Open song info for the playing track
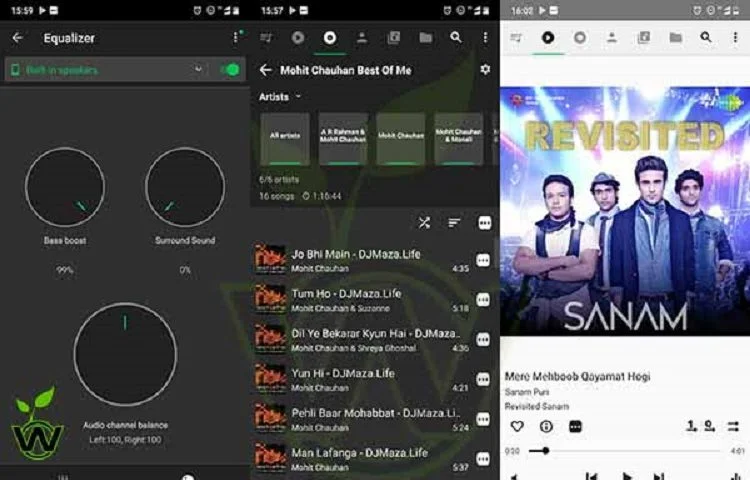 (x=546, y=426)
